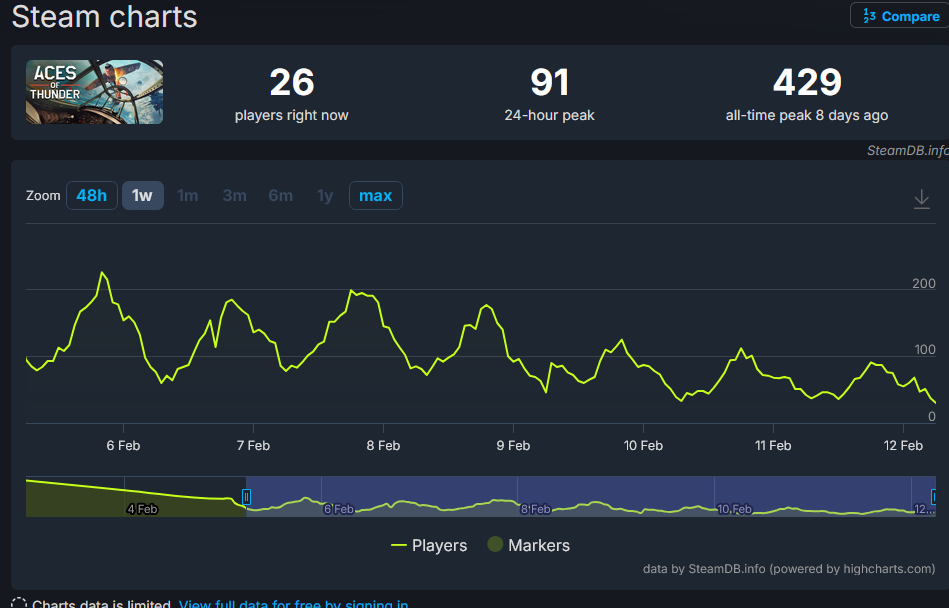Toggle the Players series in legend
This screenshot has height=608, width=949.
(429, 545)
